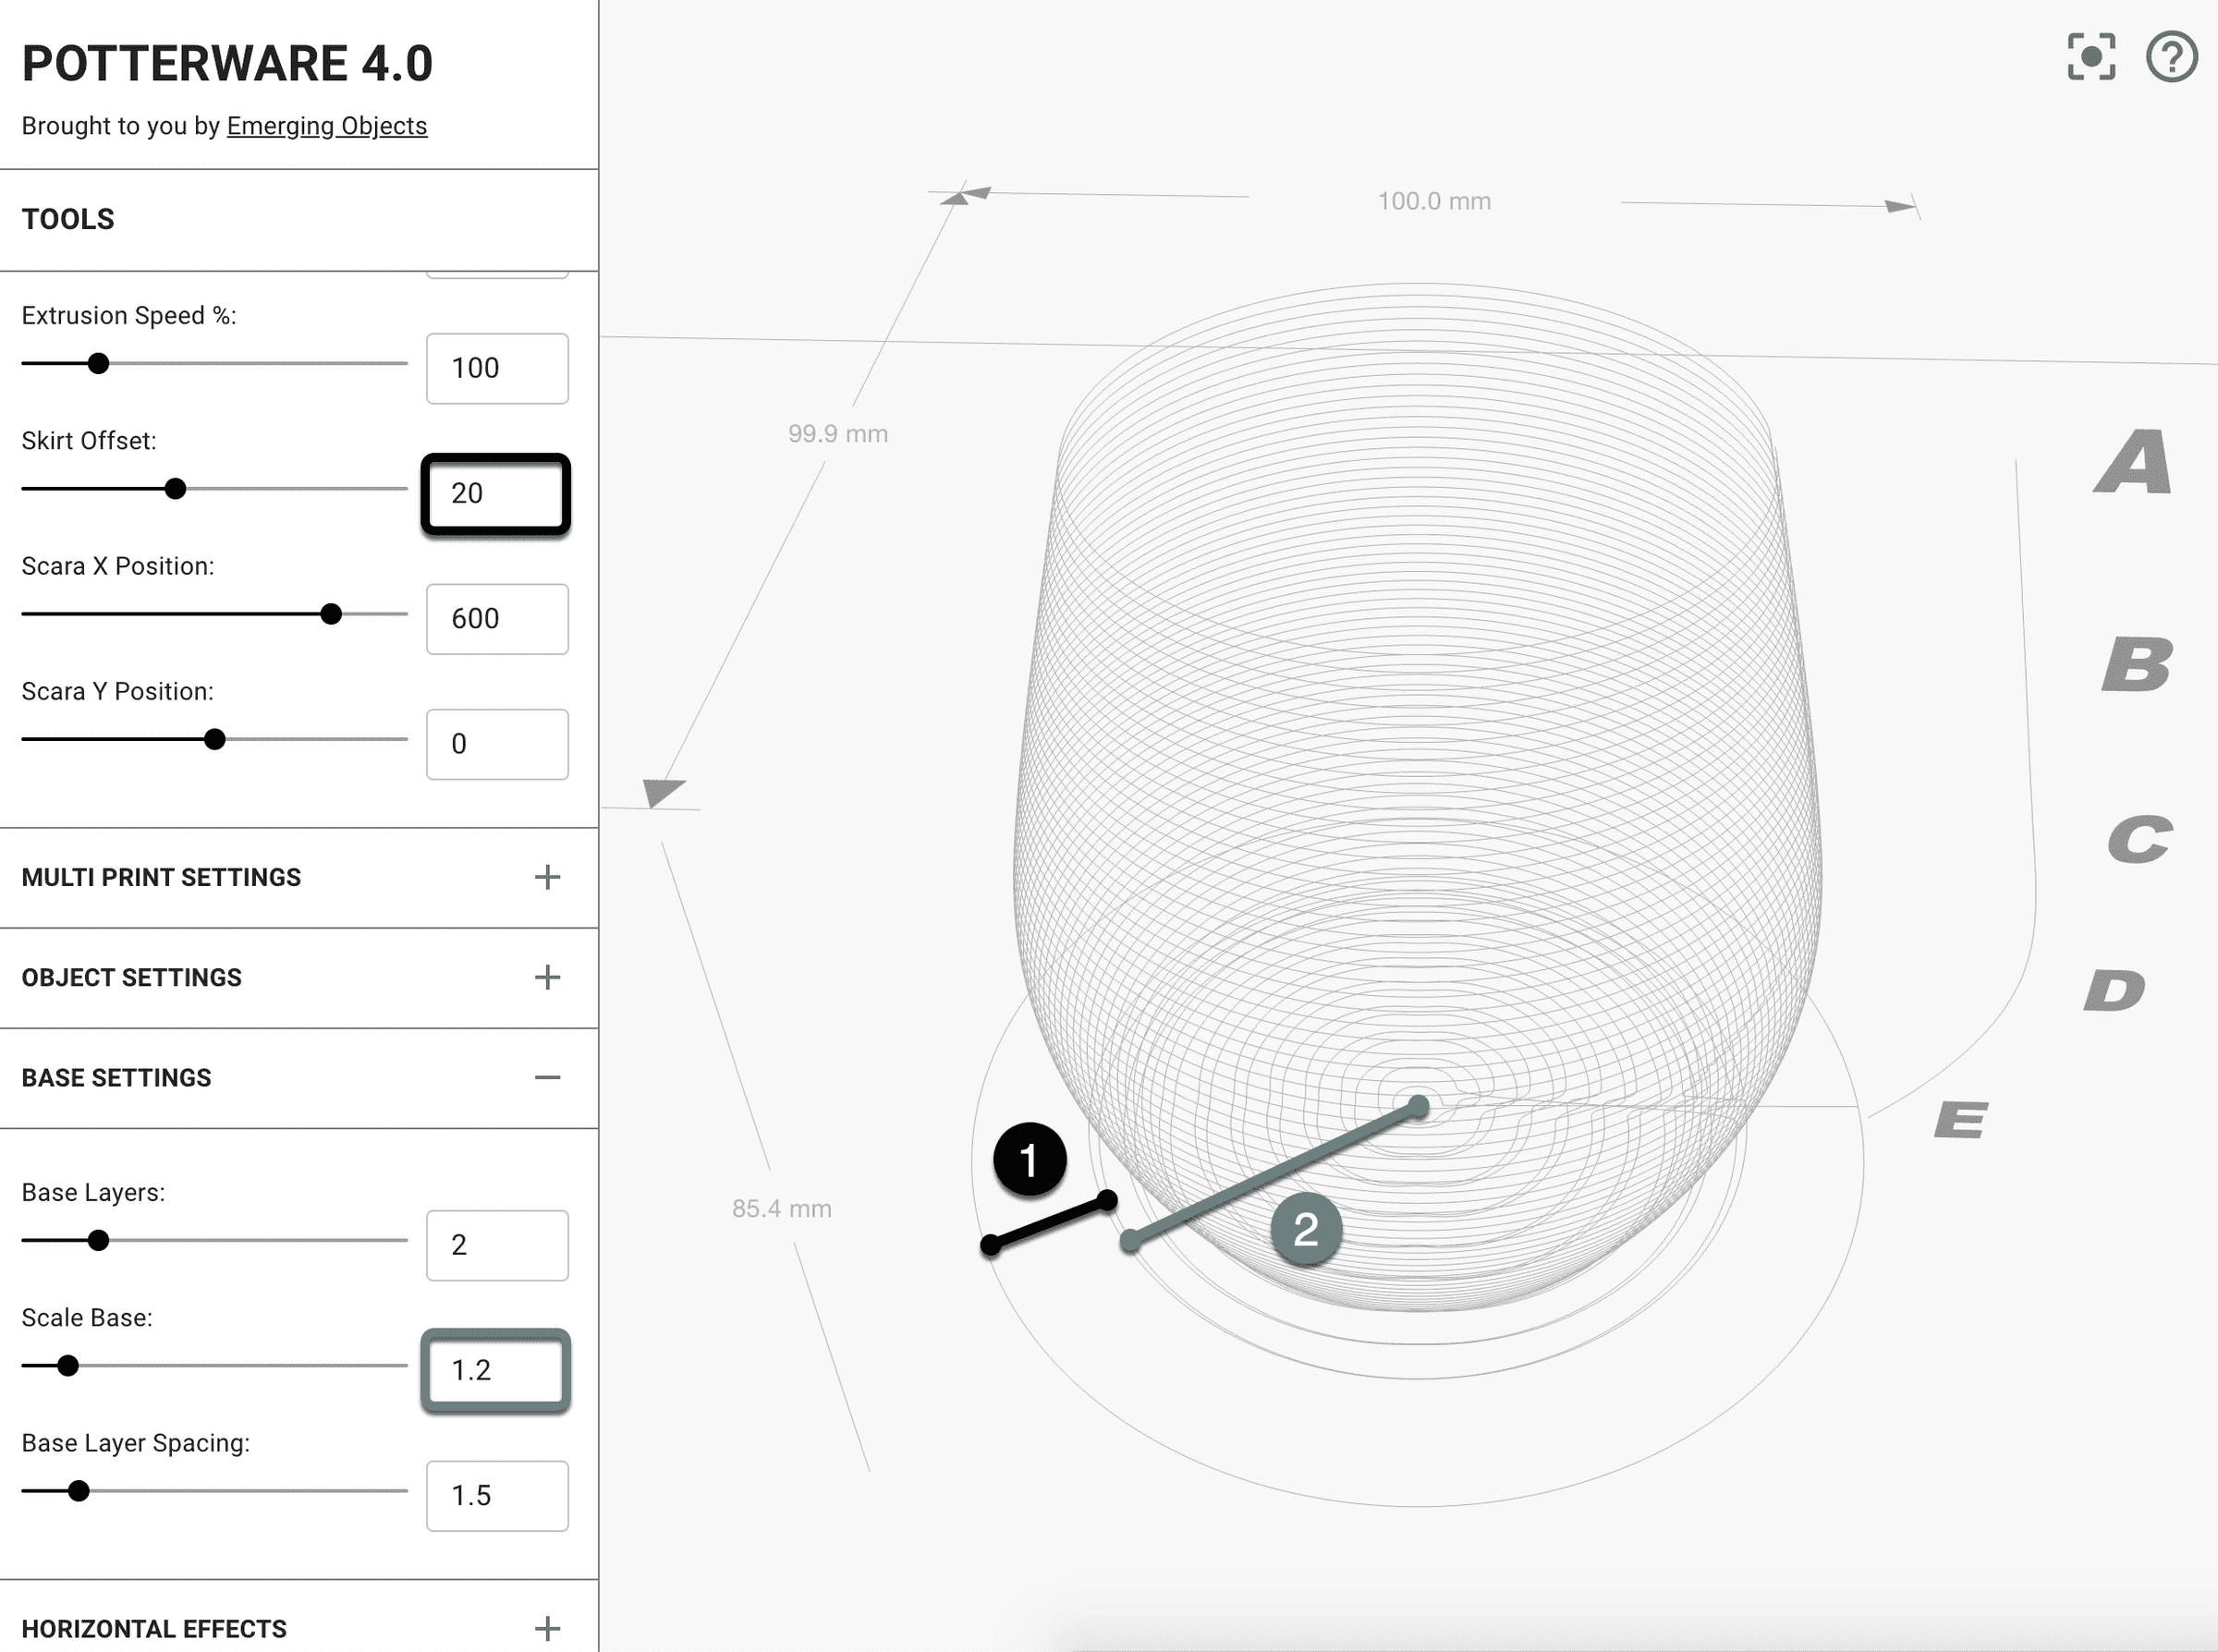This screenshot has width=2218, height=1652.
Task: Select profile marker B on model
Action: point(2138,664)
